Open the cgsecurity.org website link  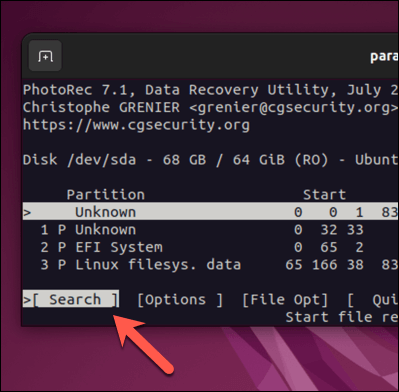pos(136,125)
